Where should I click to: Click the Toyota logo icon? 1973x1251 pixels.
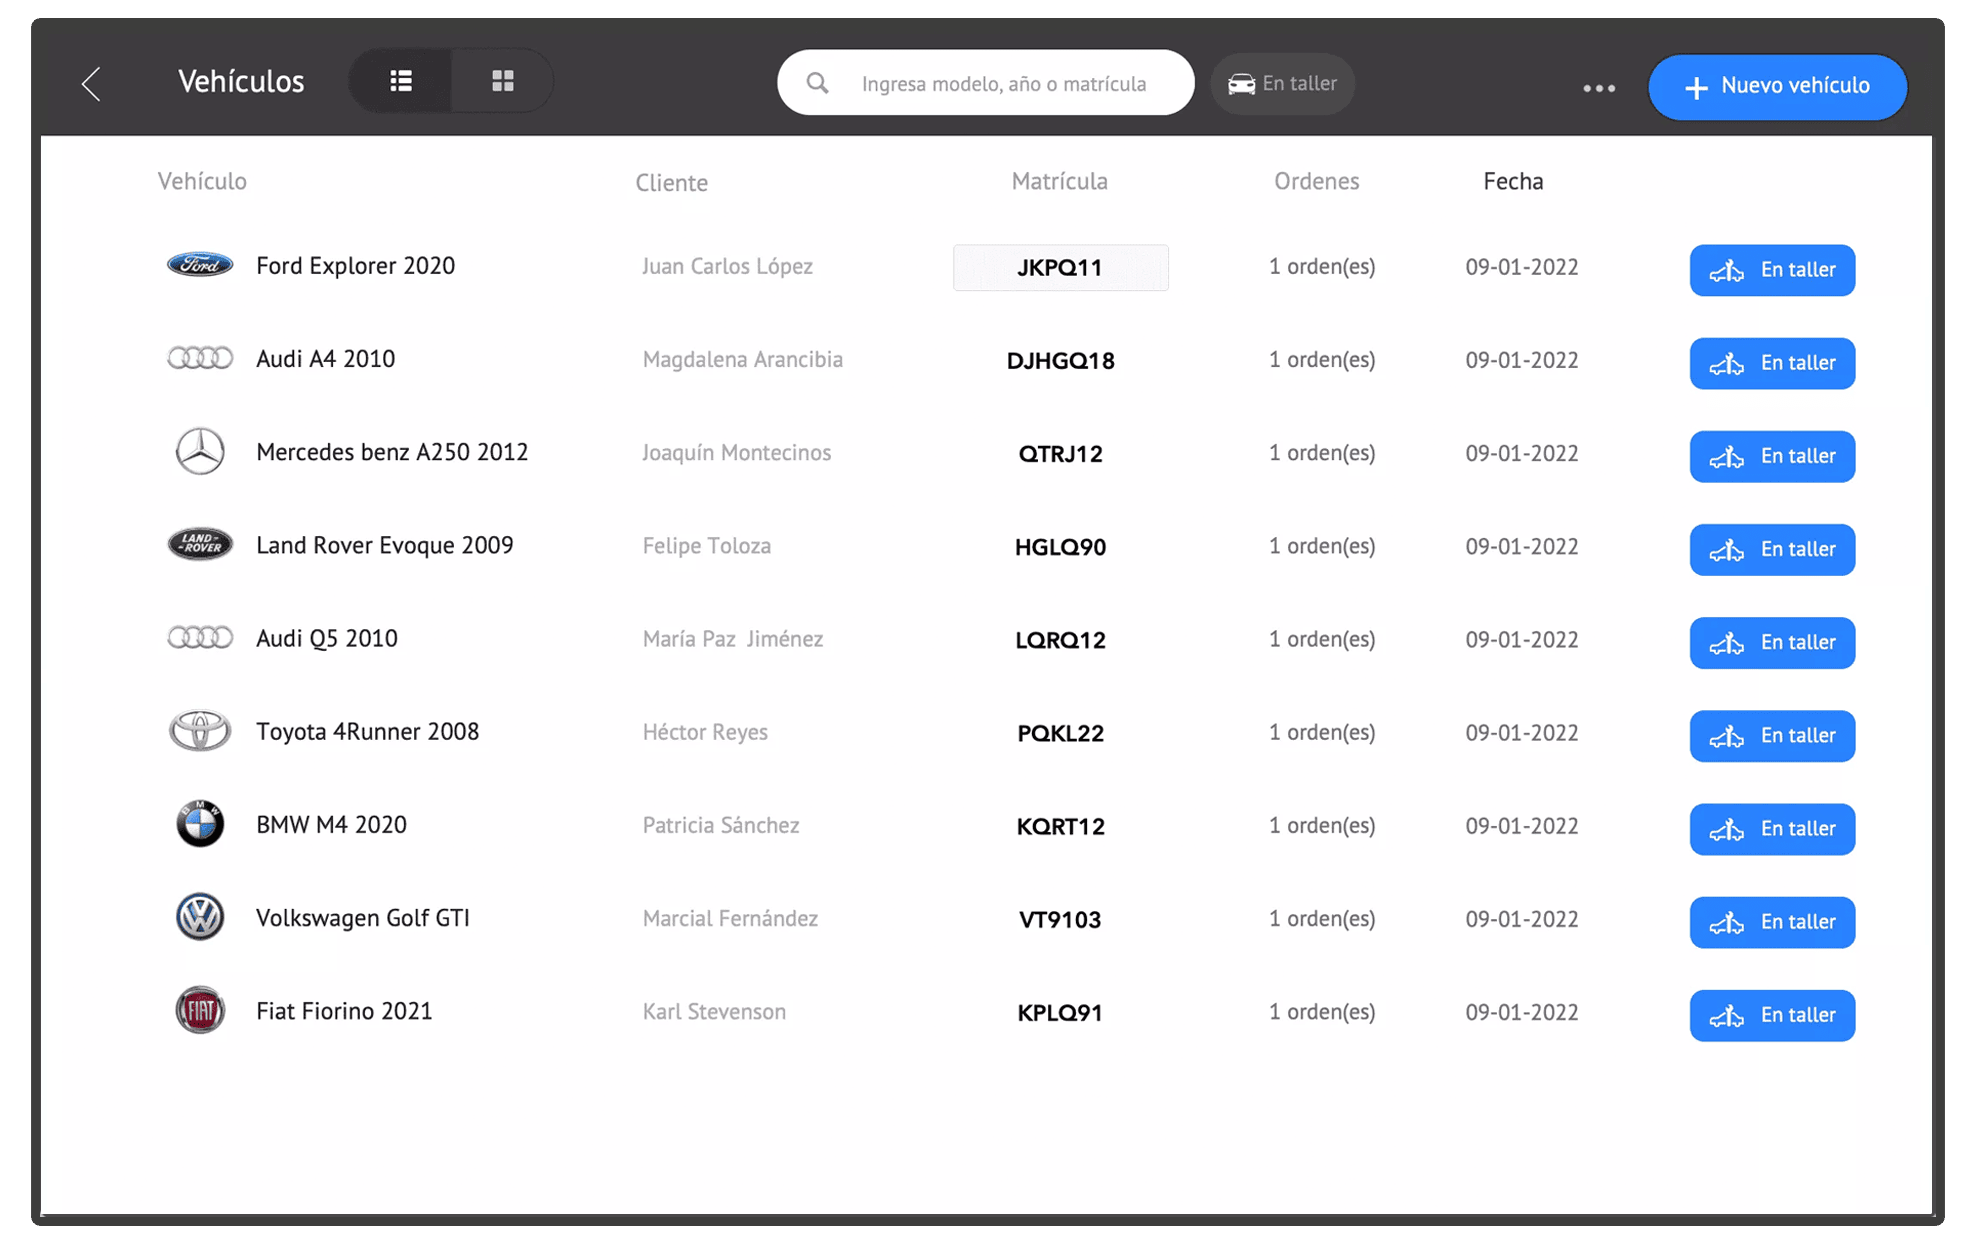click(x=200, y=731)
